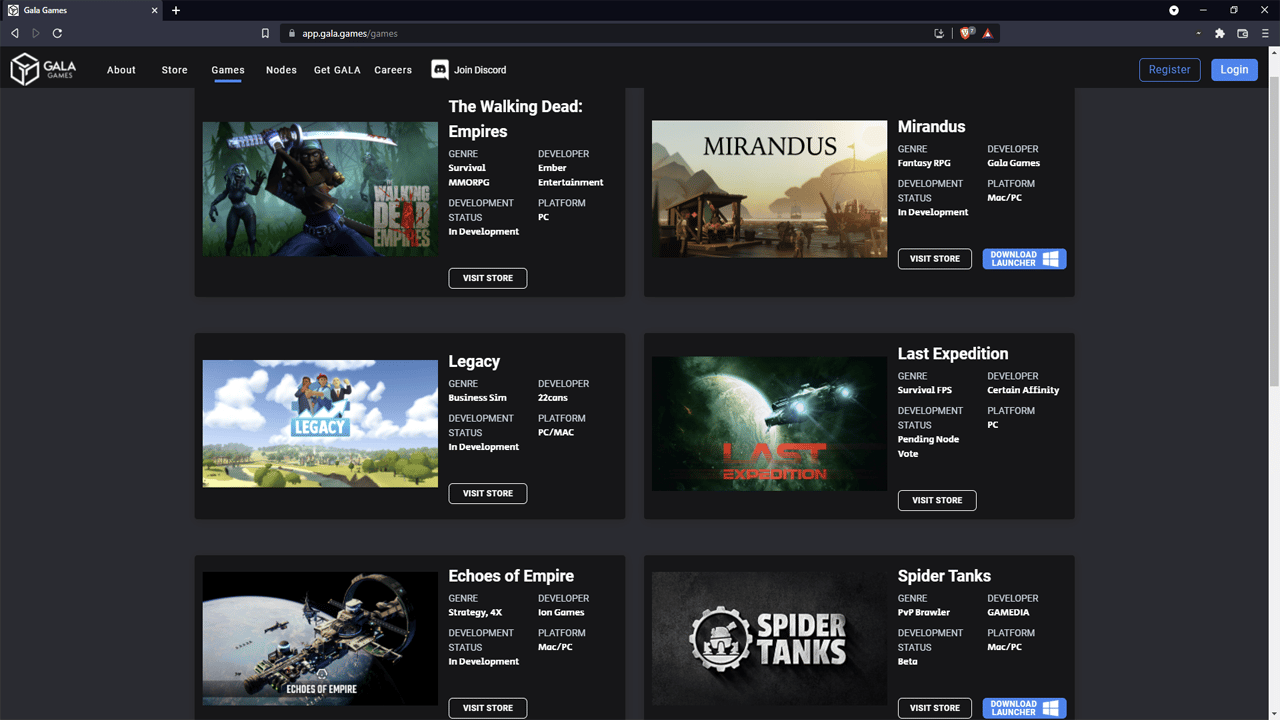Screen dimensions: 1280x720
Task: Visit store for Echoes of Empire
Action: (488, 708)
